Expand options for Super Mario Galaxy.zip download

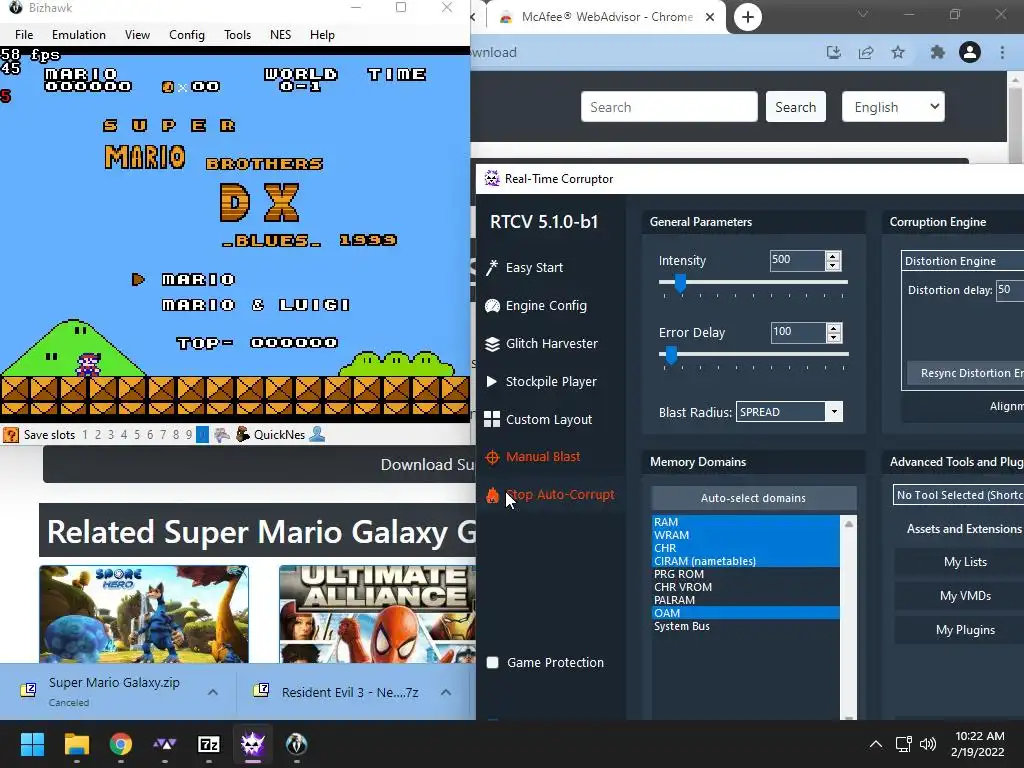click(x=213, y=692)
